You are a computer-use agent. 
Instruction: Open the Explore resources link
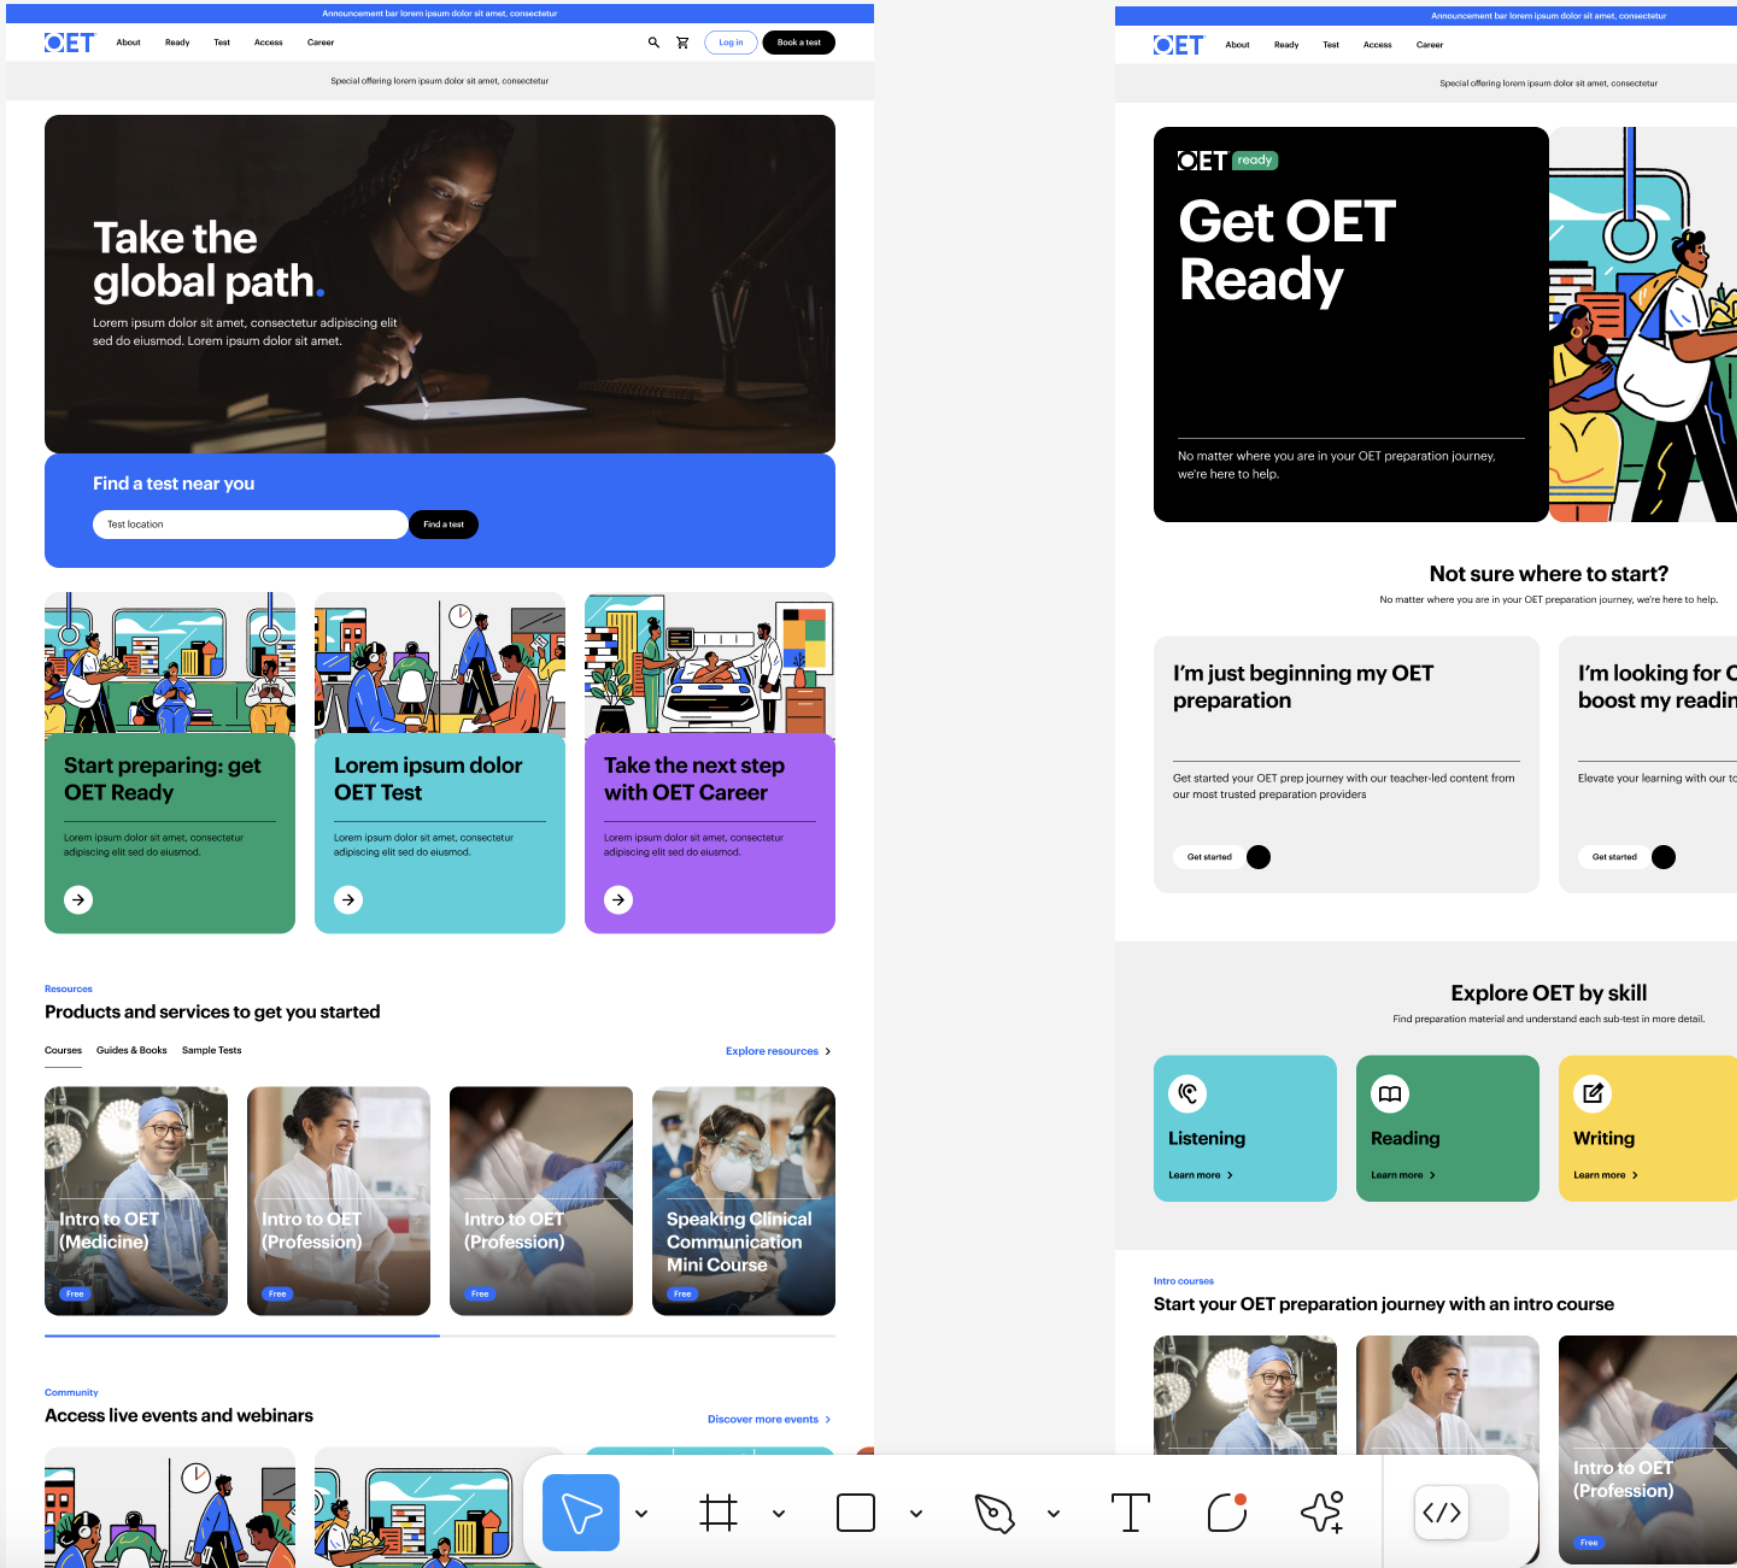778,1051
